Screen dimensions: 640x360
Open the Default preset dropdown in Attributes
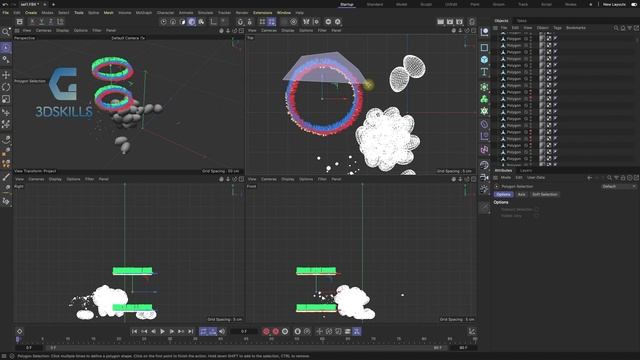pyautogui.click(x=619, y=186)
